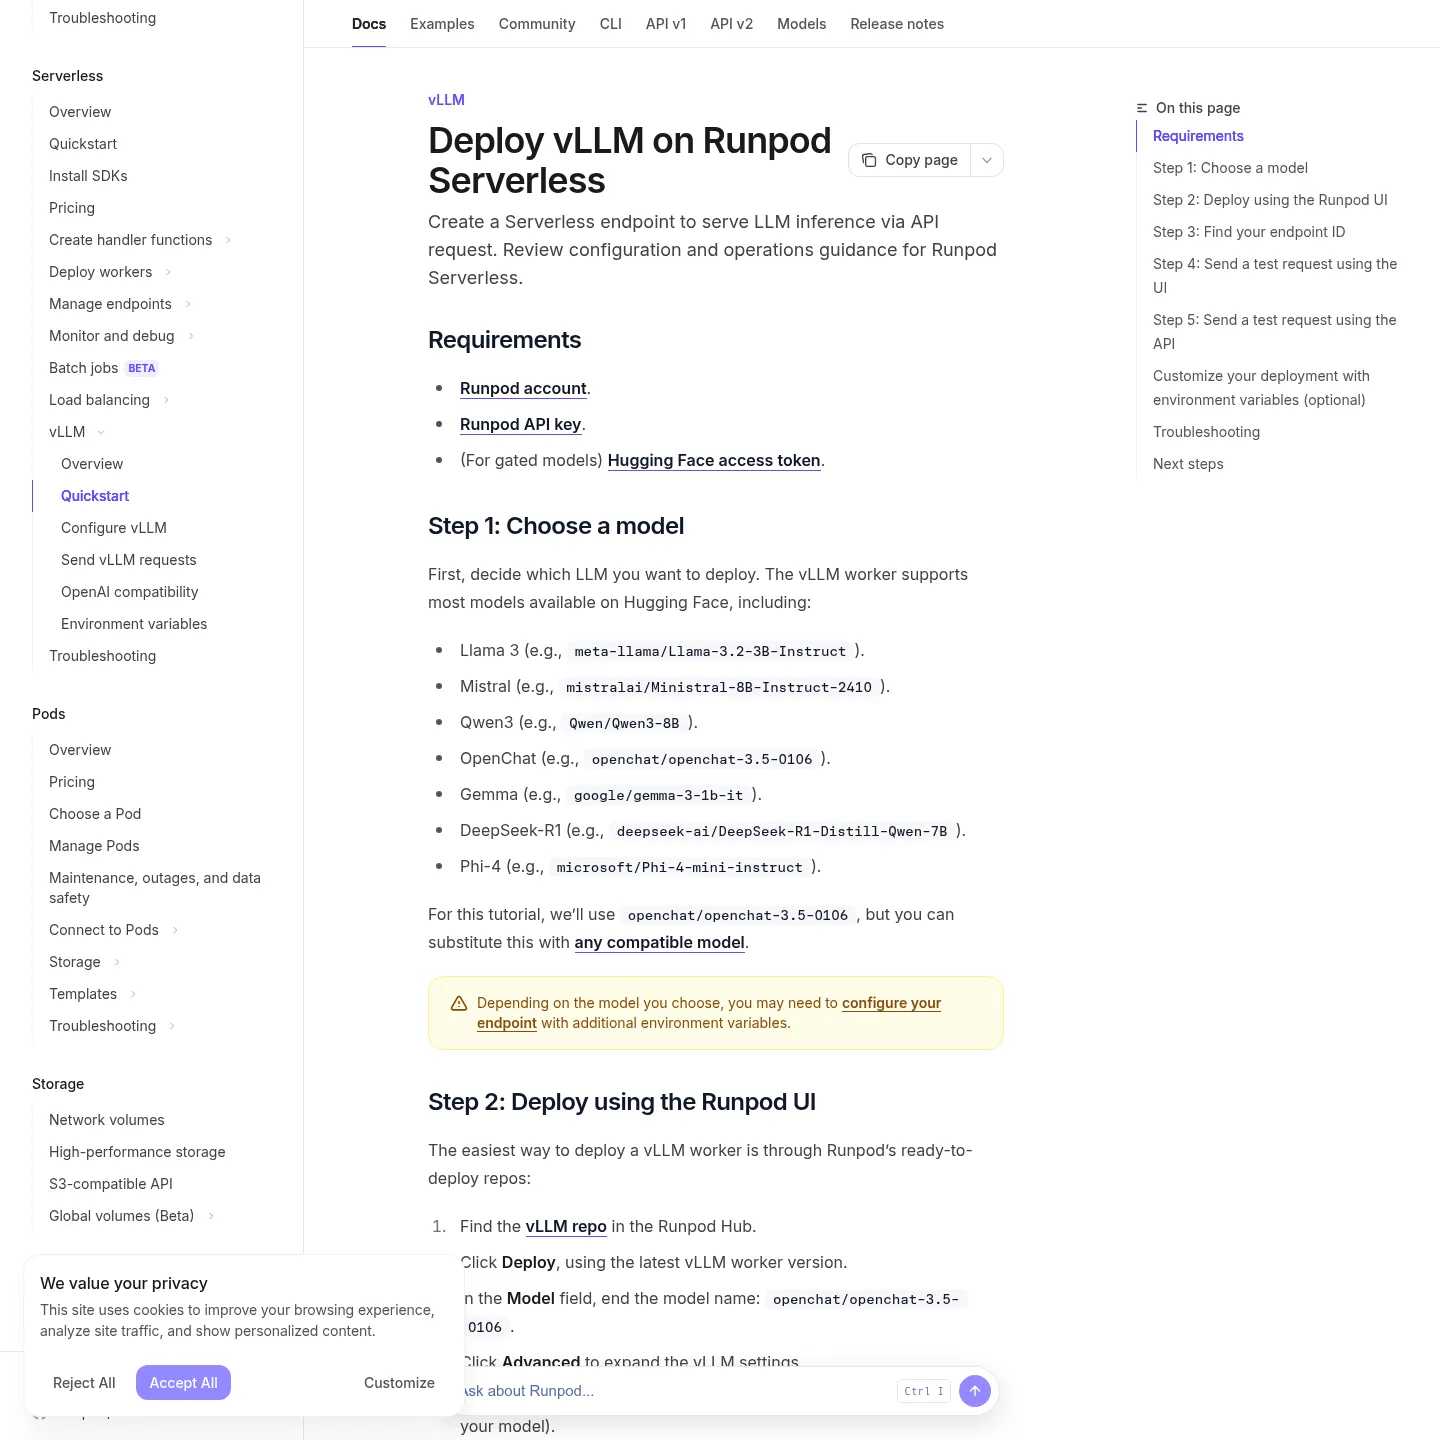Go to the CLI tab

pos(611,24)
